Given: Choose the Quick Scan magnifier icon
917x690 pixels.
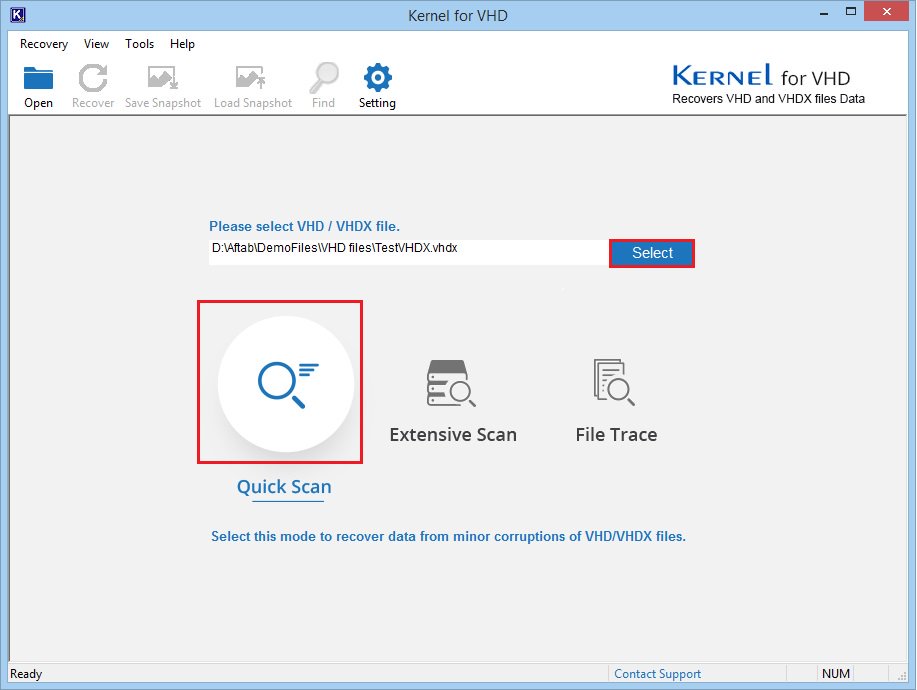Looking at the screenshot, I should coord(286,384).
